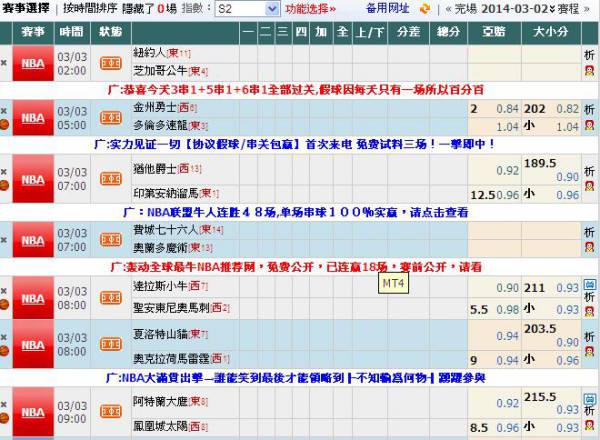Click over/under value 189.5

[x=540, y=163]
